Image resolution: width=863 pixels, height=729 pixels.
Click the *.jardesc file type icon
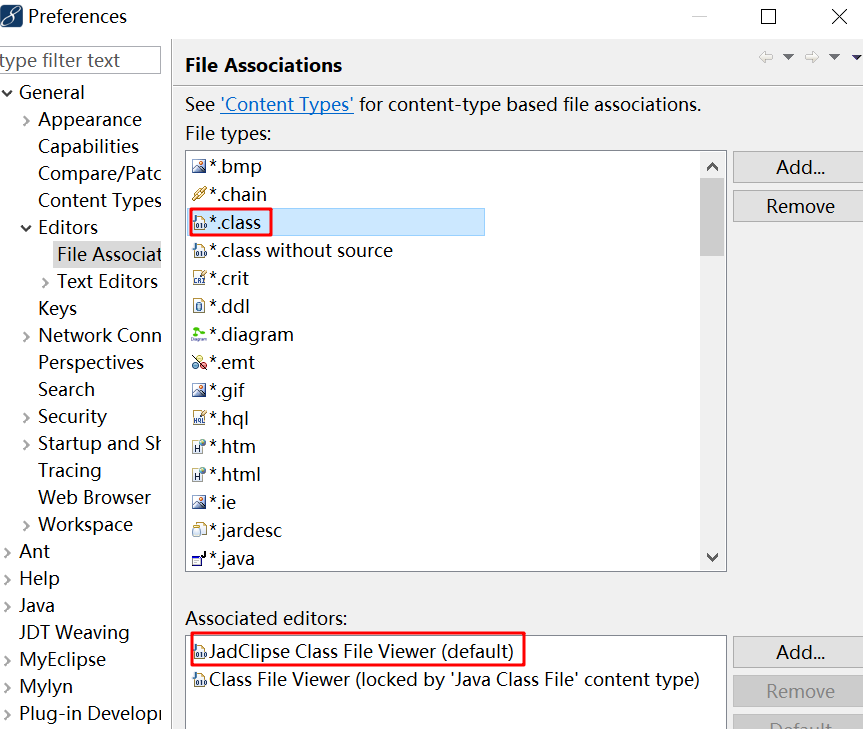[x=199, y=530]
